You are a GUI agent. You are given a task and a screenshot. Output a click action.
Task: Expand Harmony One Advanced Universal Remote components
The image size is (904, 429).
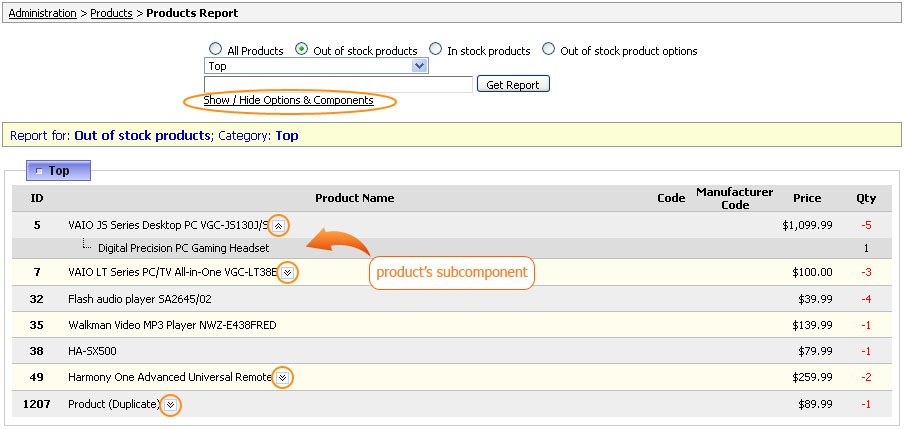click(x=282, y=378)
